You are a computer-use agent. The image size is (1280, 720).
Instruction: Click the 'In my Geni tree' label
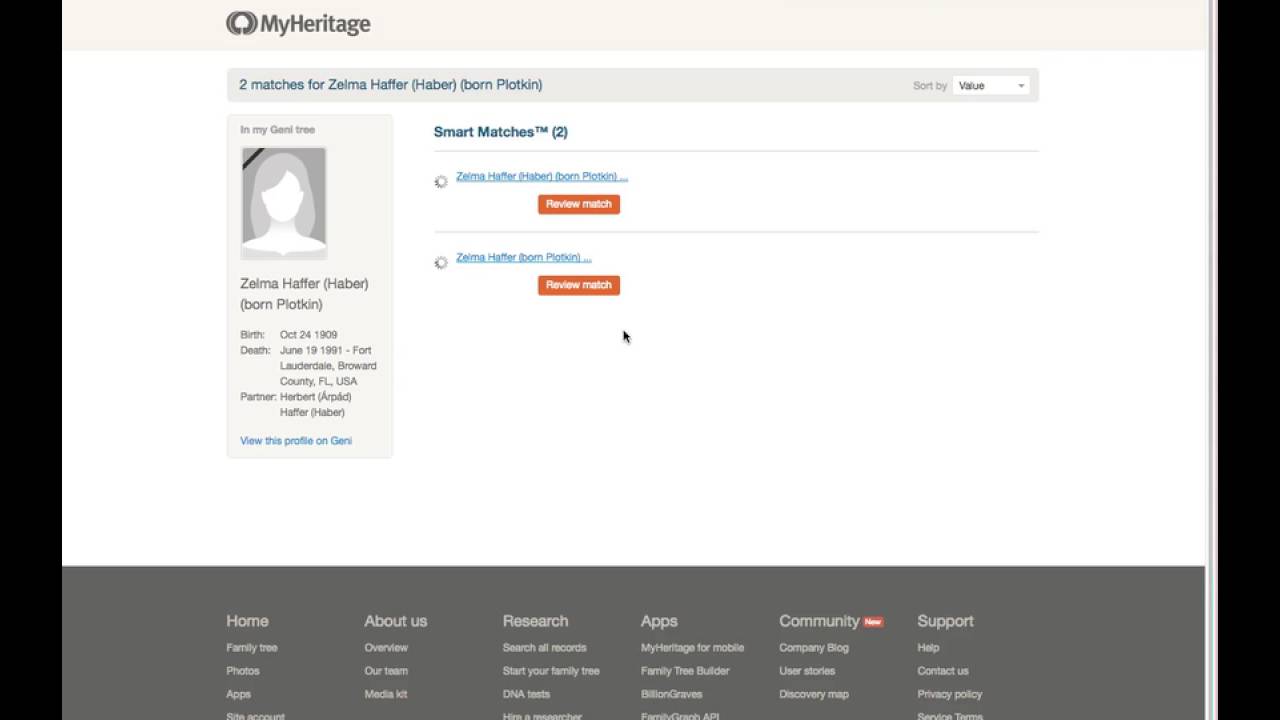point(278,130)
